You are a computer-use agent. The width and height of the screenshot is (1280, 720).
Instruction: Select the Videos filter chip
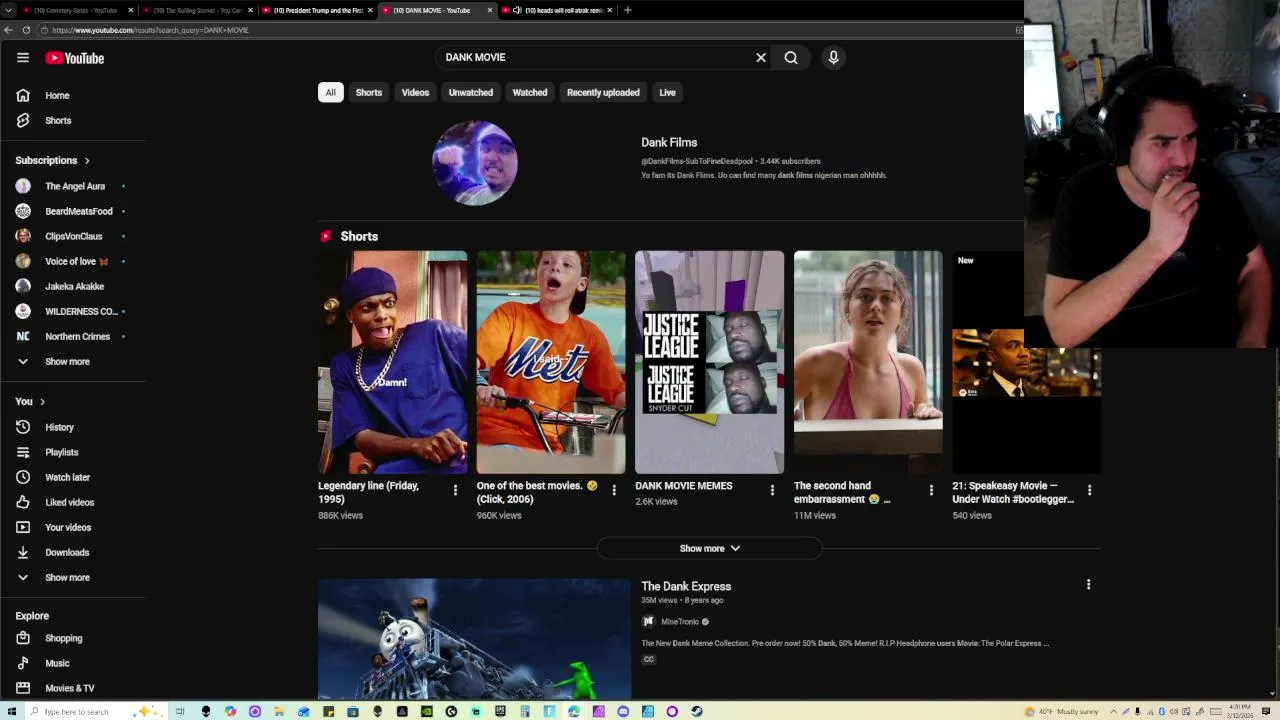pyautogui.click(x=415, y=92)
